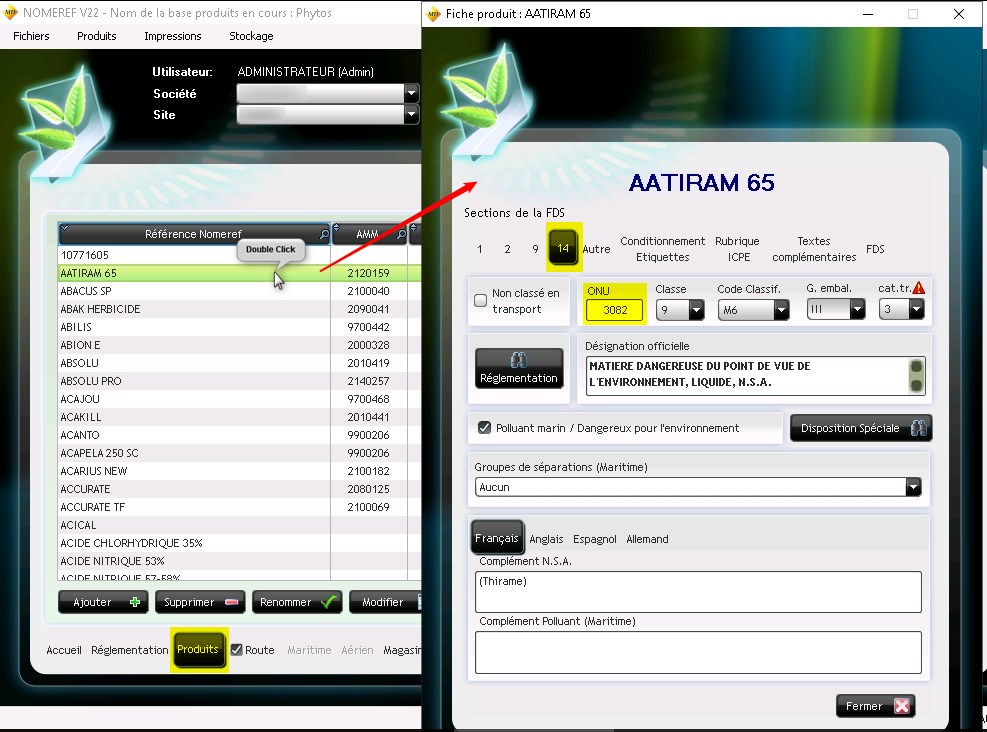Viewport: 987px width, 732px height.
Task: Click the binoculars icon on Disposition Spéciale
Action: click(x=918, y=428)
